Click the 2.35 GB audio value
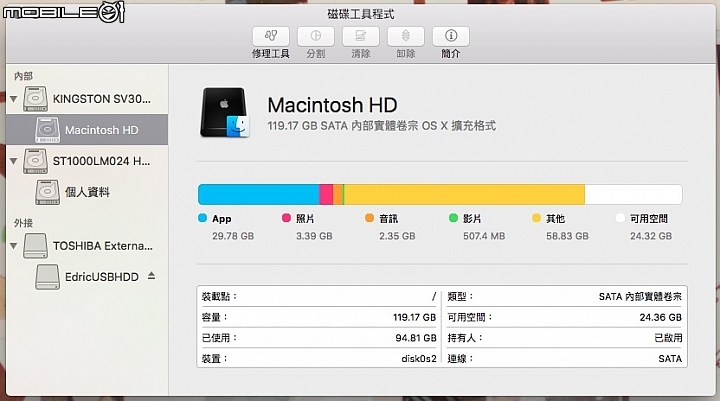Image resolution: width=720 pixels, height=401 pixels. (397, 236)
